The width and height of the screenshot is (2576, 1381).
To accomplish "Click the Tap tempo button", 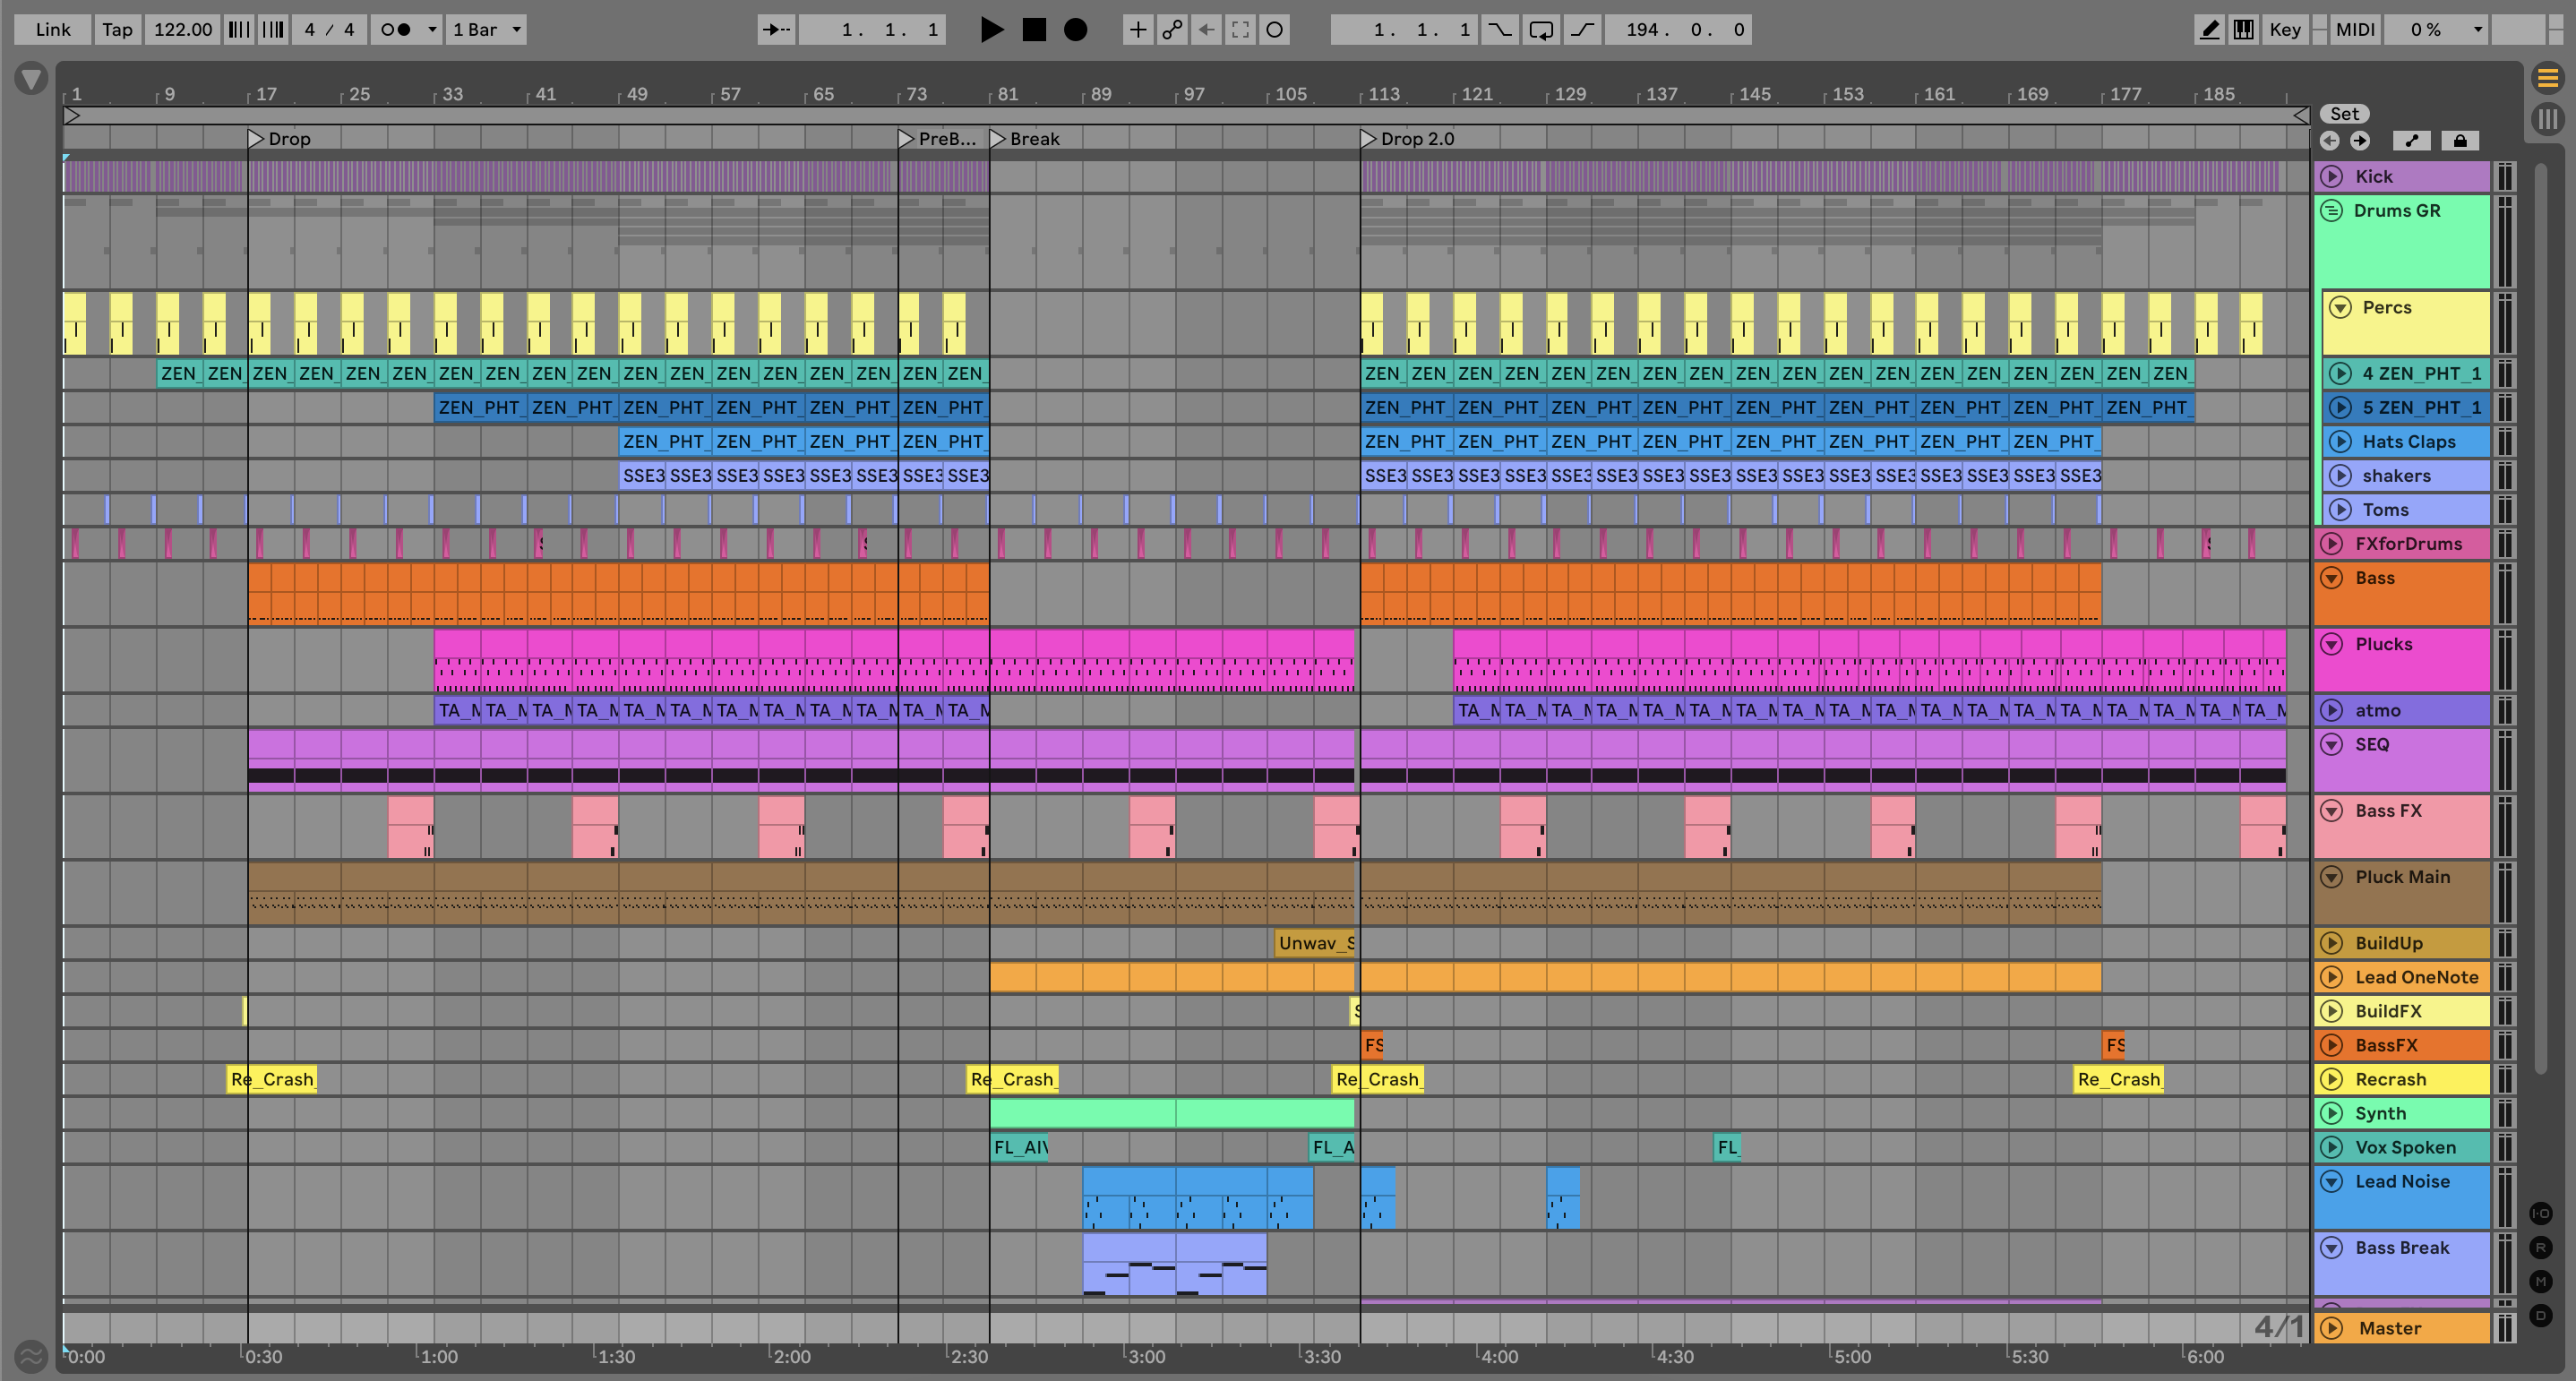I will [x=117, y=30].
